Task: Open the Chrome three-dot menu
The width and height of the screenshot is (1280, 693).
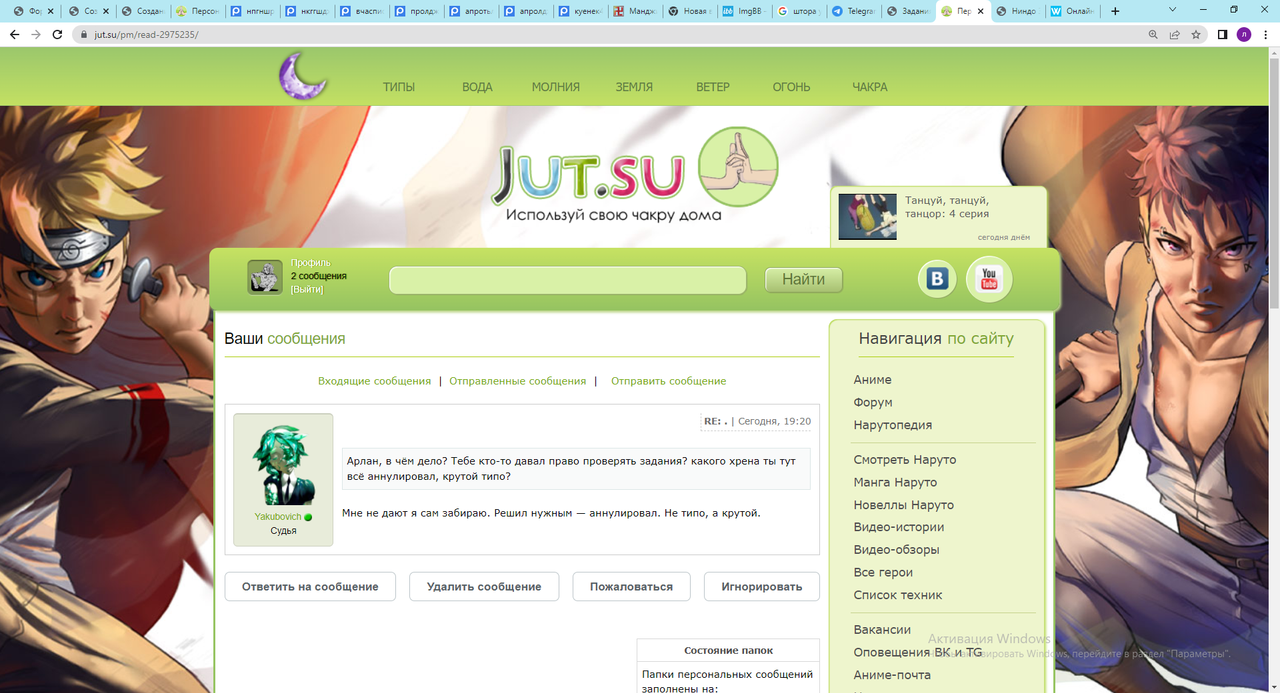Action: [x=1264, y=34]
